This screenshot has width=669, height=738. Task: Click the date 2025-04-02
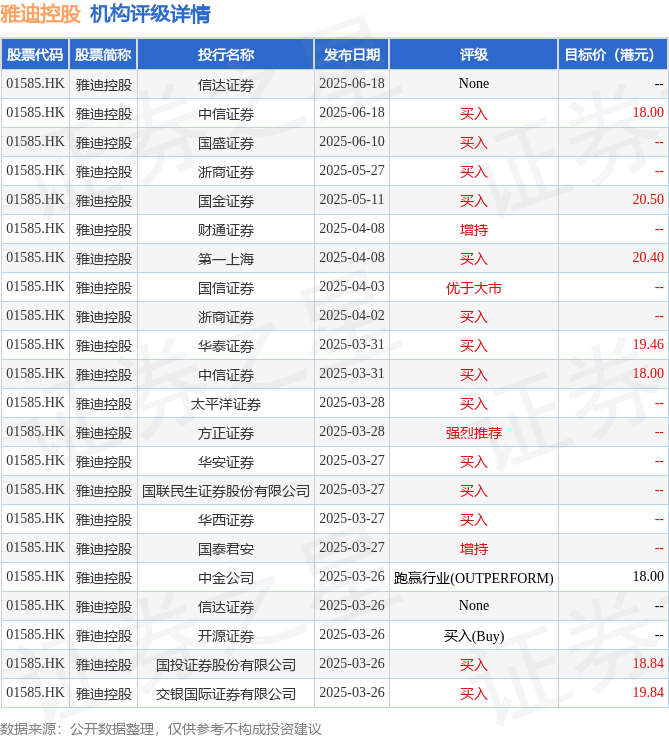point(352,315)
